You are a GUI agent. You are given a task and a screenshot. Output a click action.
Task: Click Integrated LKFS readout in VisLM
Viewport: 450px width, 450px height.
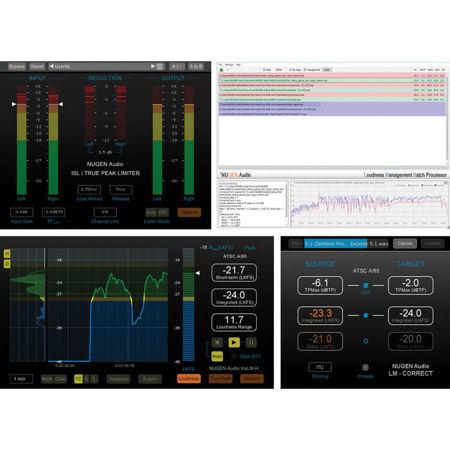[x=234, y=297]
